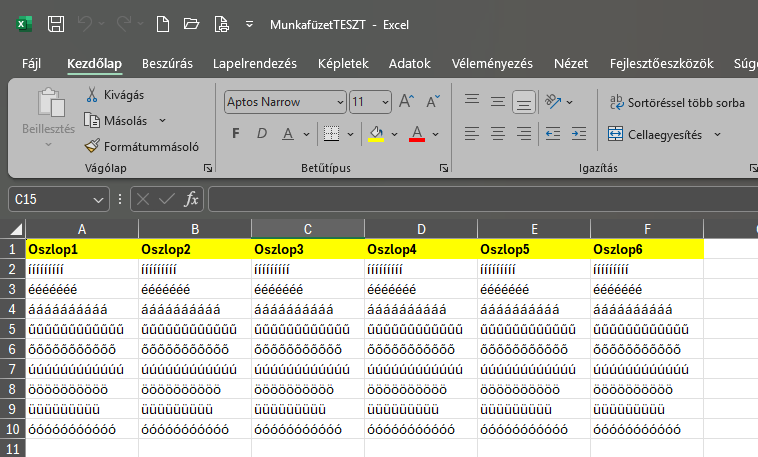
Task: Select row 5 header
Action: click(x=13, y=329)
